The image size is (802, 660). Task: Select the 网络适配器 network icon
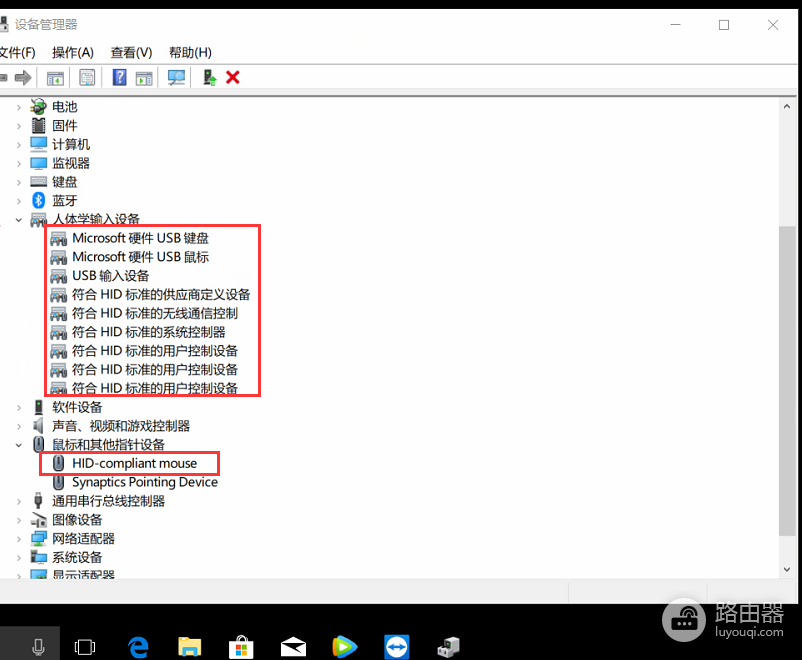coord(38,538)
